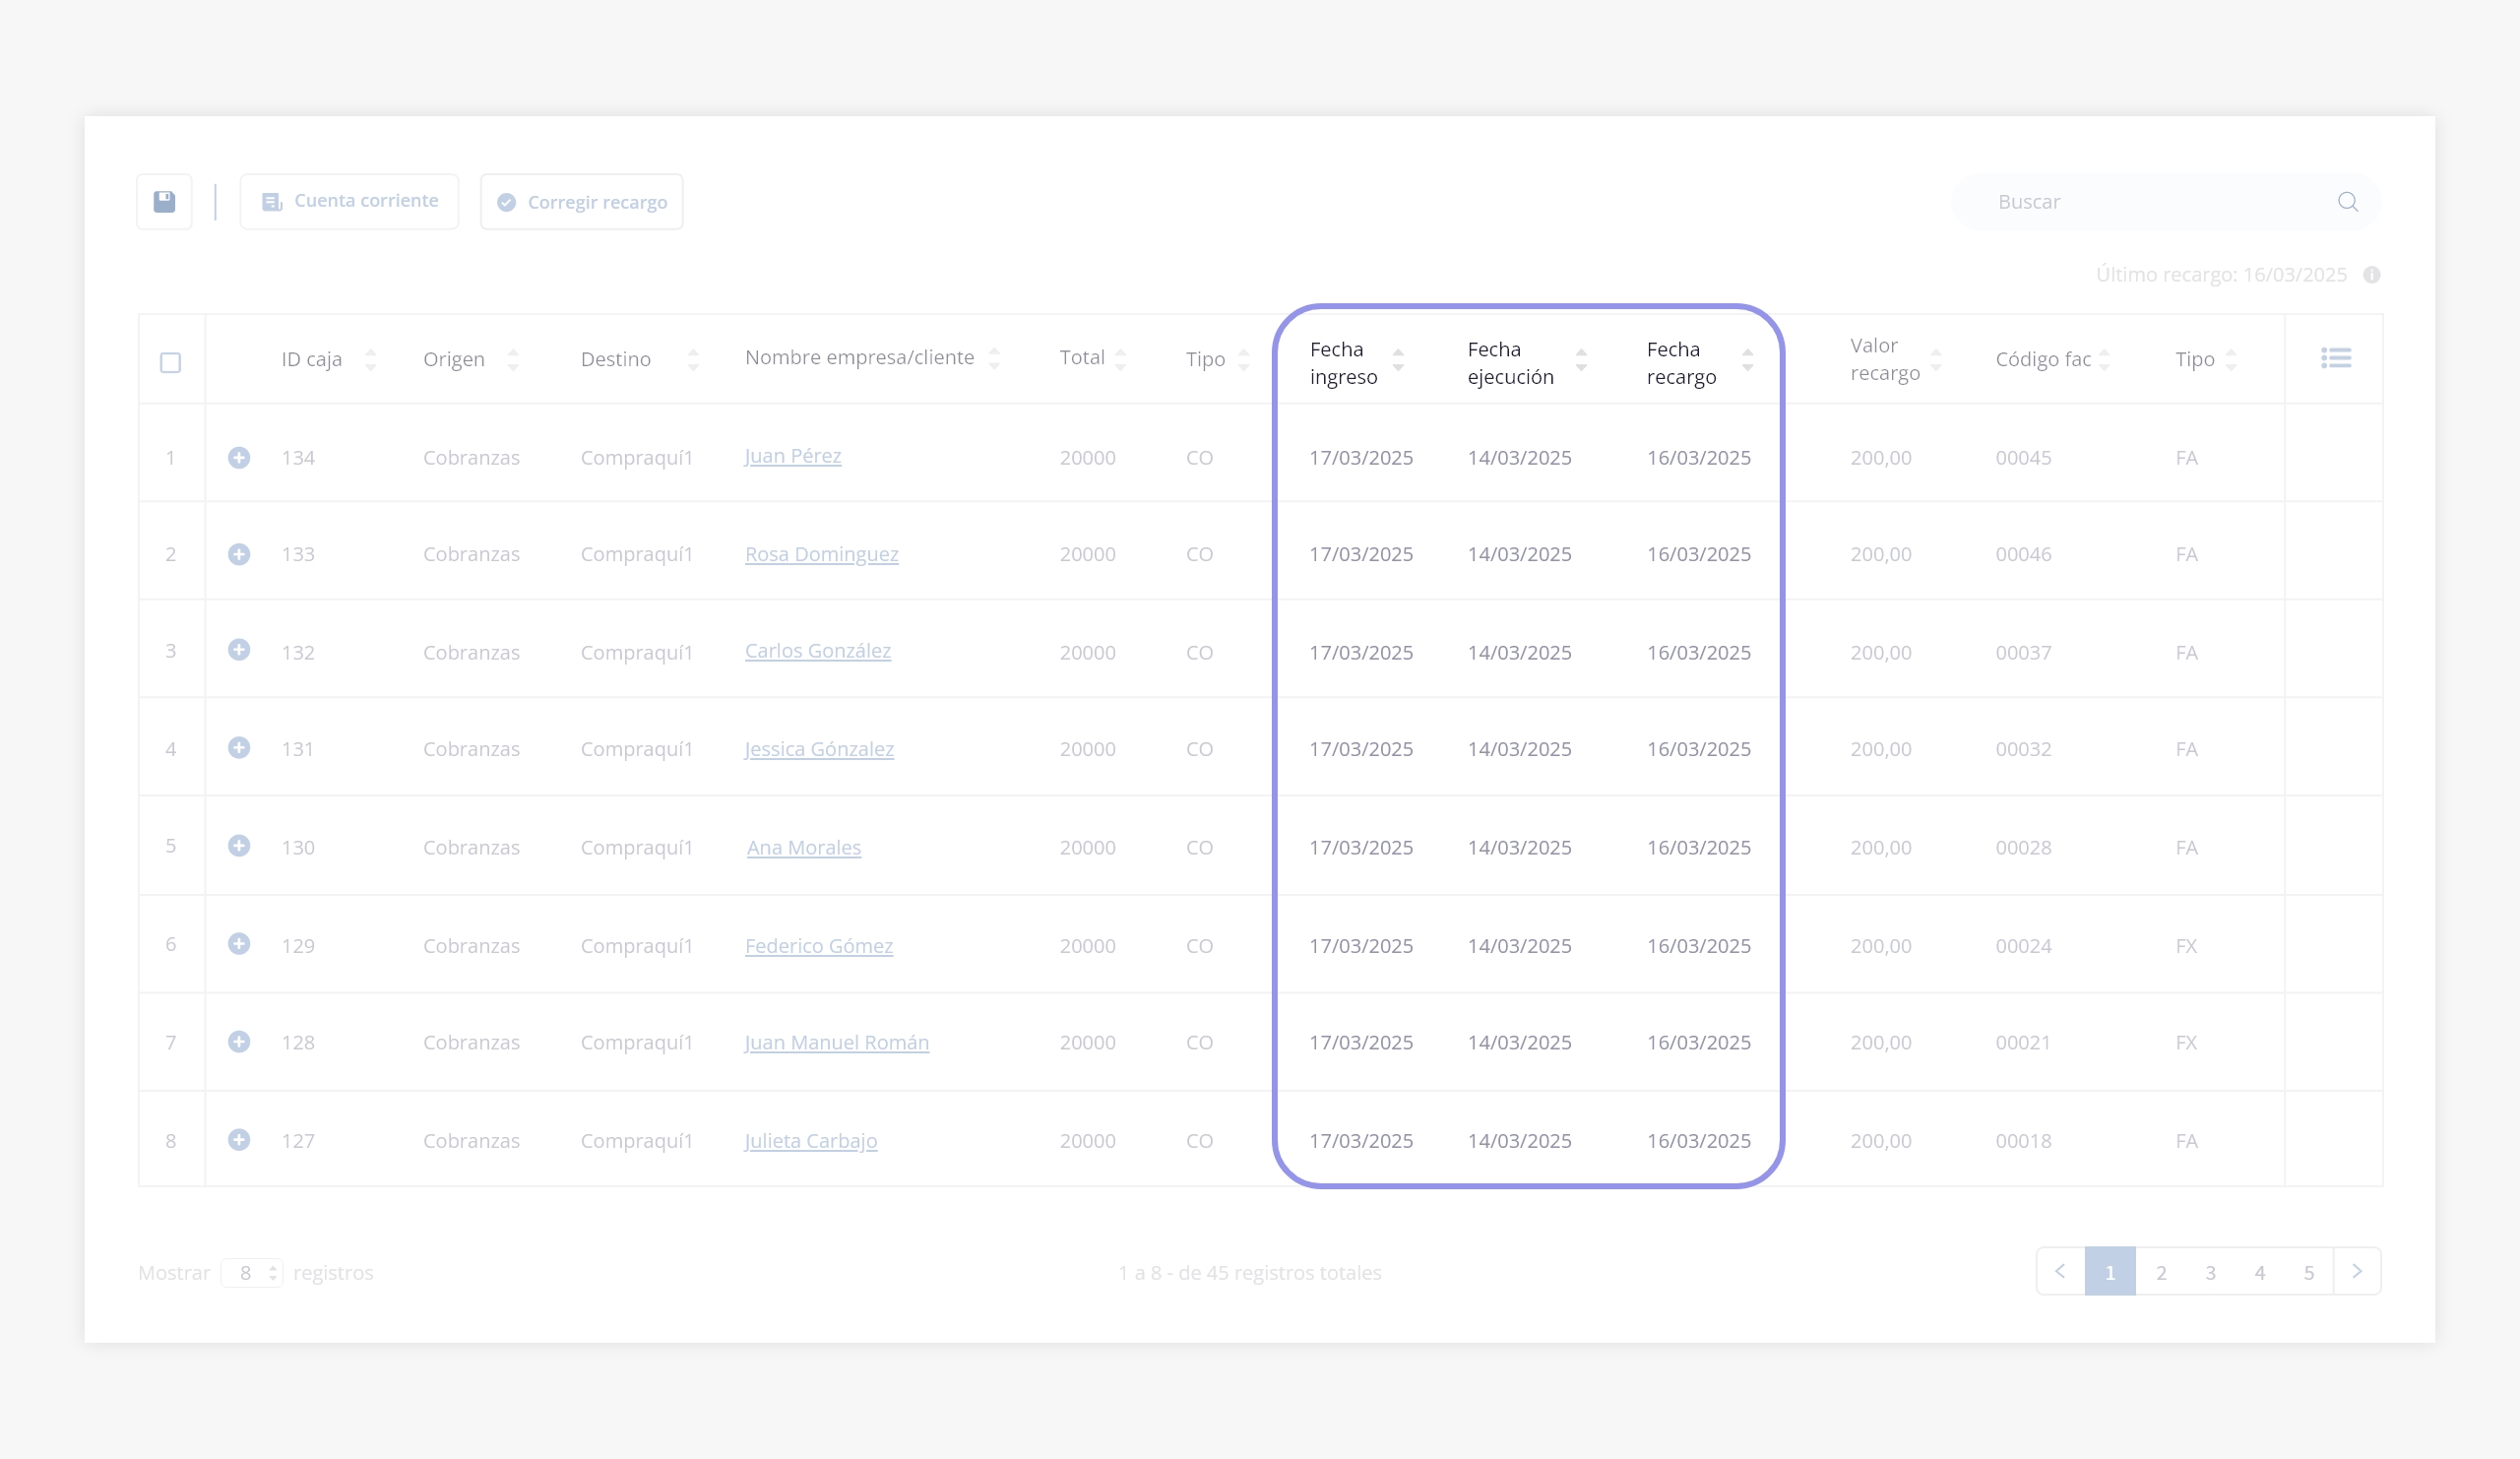The width and height of the screenshot is (2520, 1459).
Task: Open Federico Gómez client link
Action: (818, 946)
